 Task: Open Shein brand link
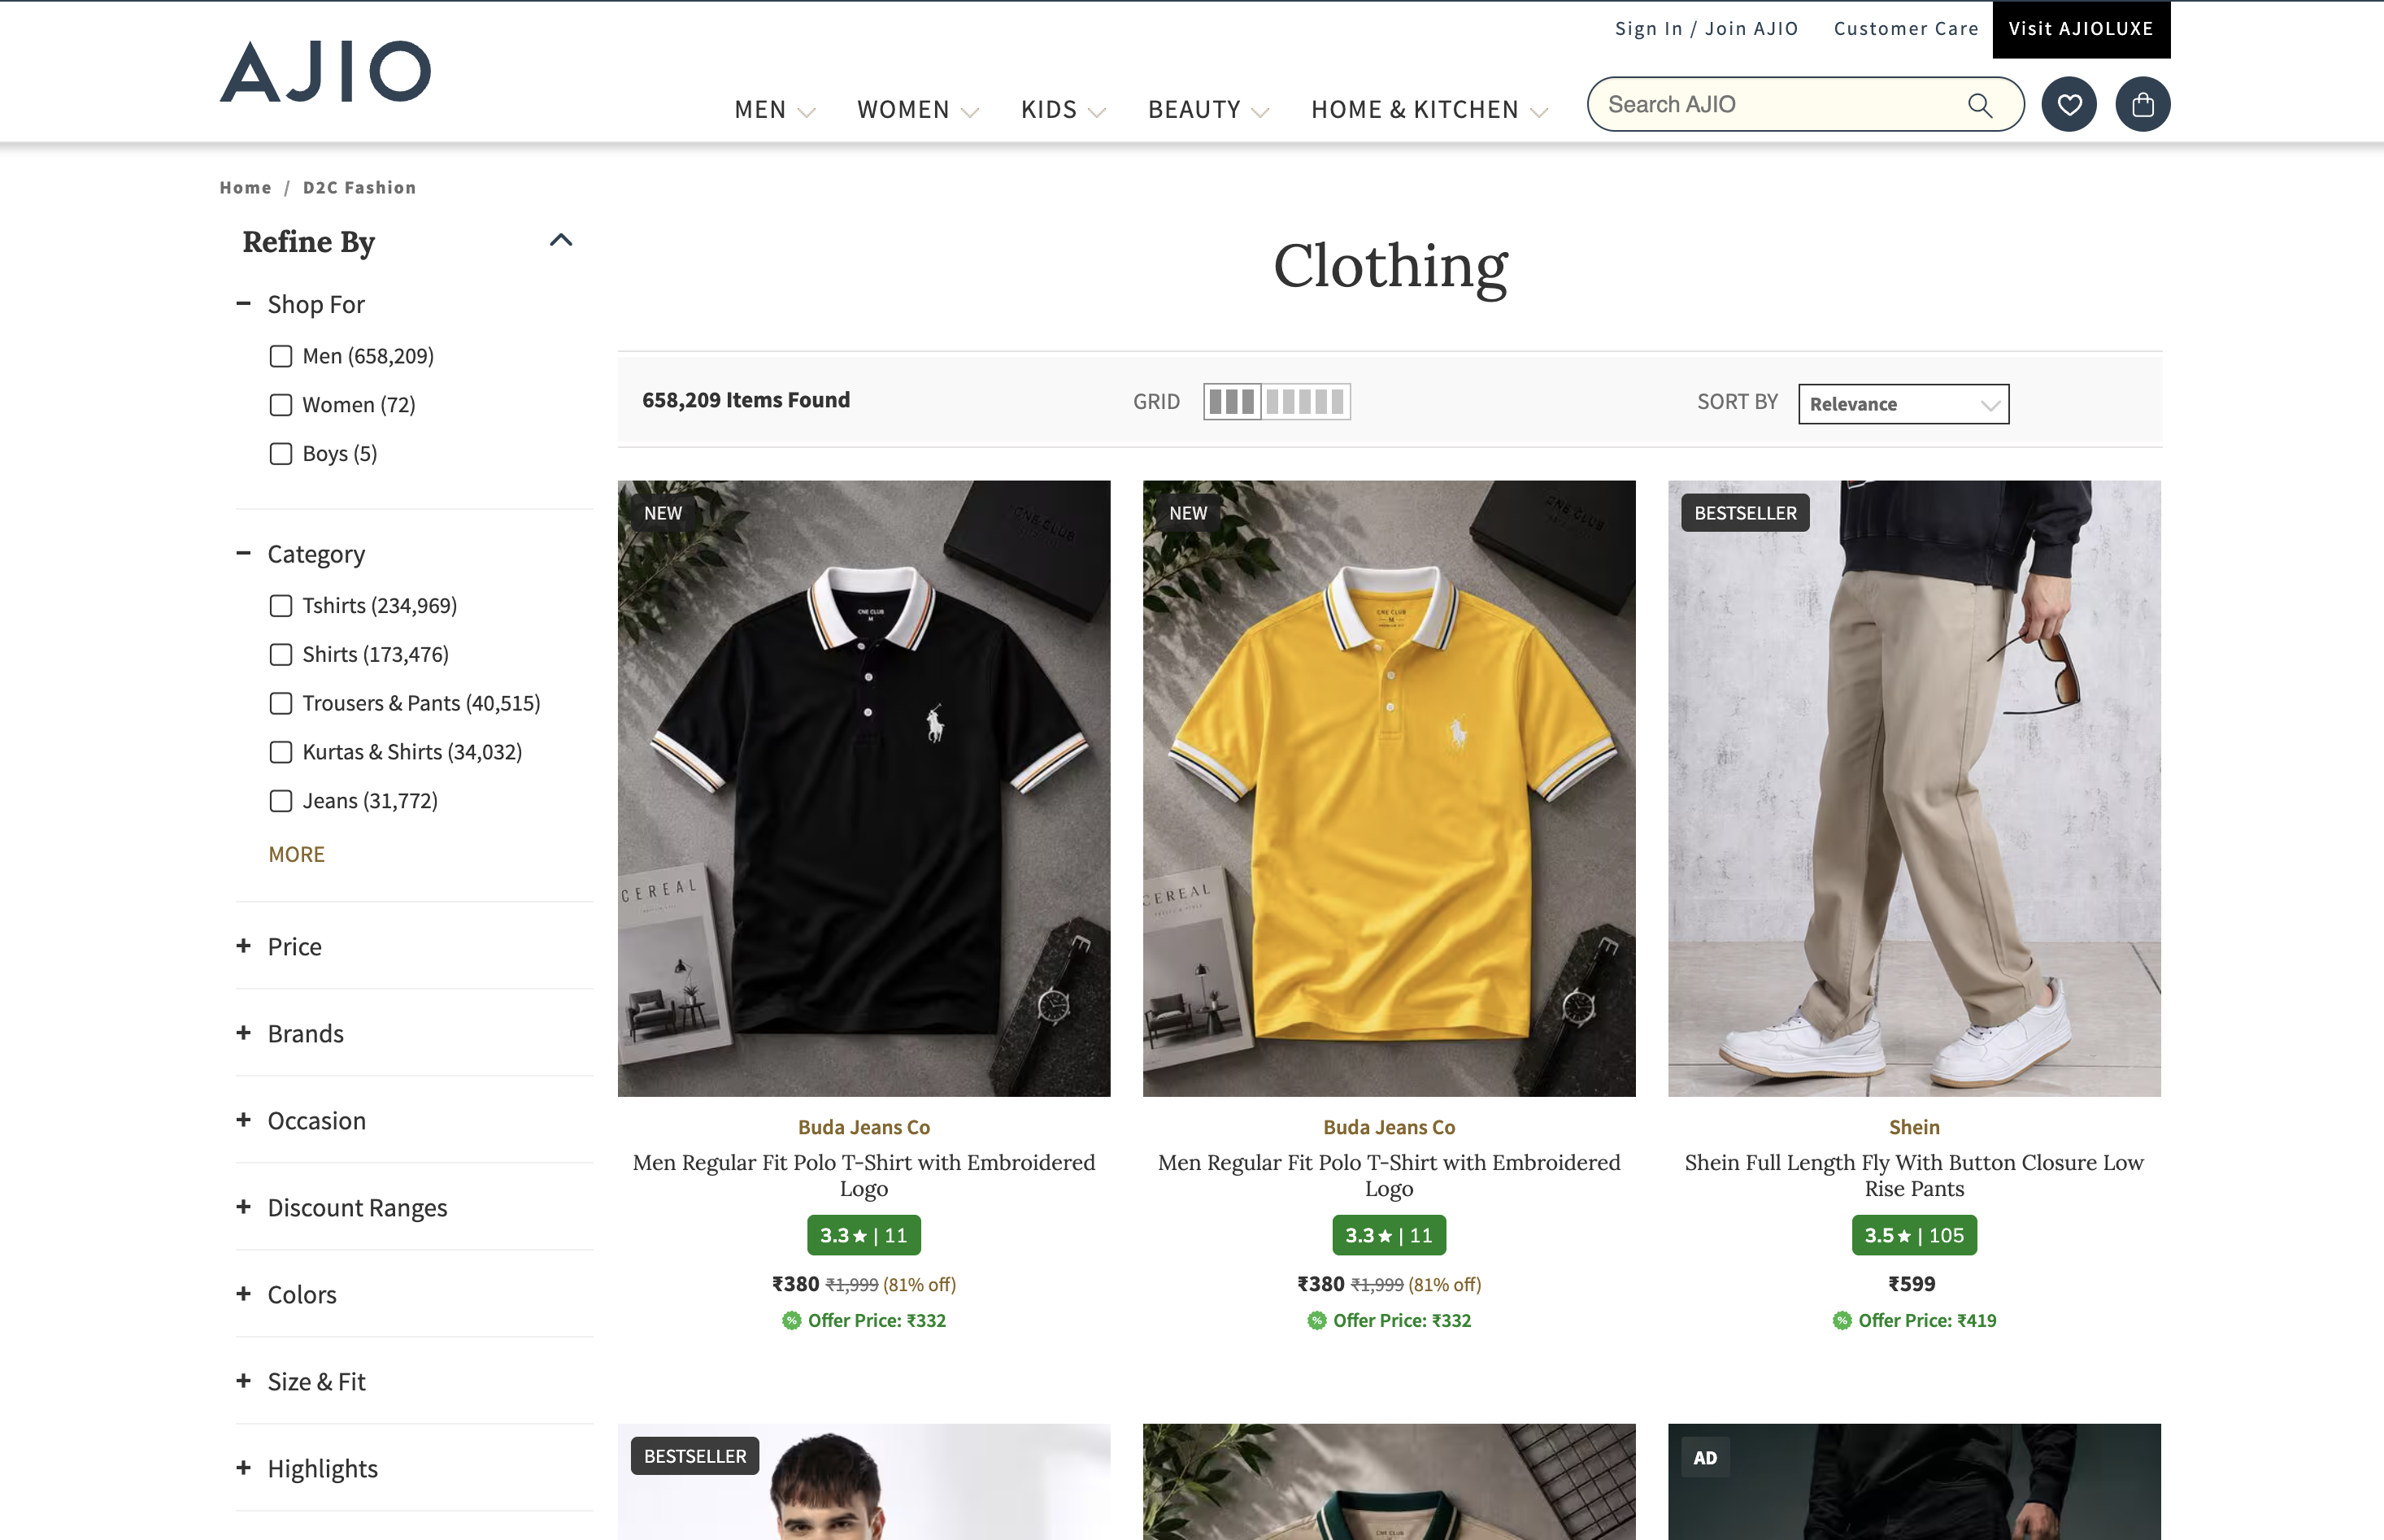pos(1914,1127)
